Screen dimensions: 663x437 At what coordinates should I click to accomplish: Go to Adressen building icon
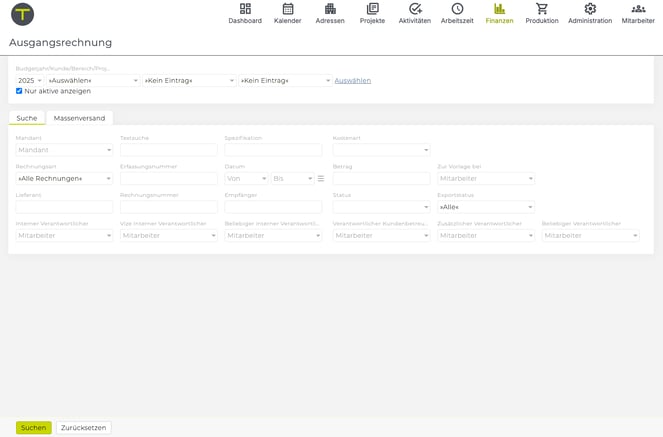pos(330,9)
